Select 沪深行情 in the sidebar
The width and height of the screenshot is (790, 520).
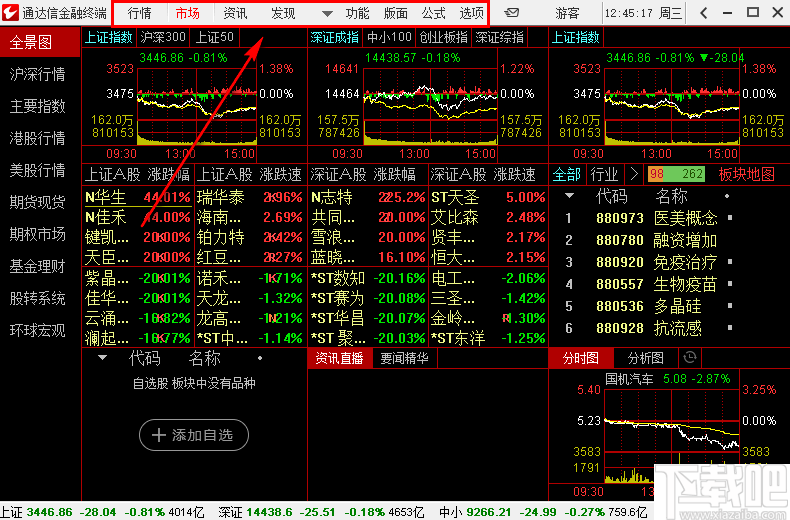point(38,75)
